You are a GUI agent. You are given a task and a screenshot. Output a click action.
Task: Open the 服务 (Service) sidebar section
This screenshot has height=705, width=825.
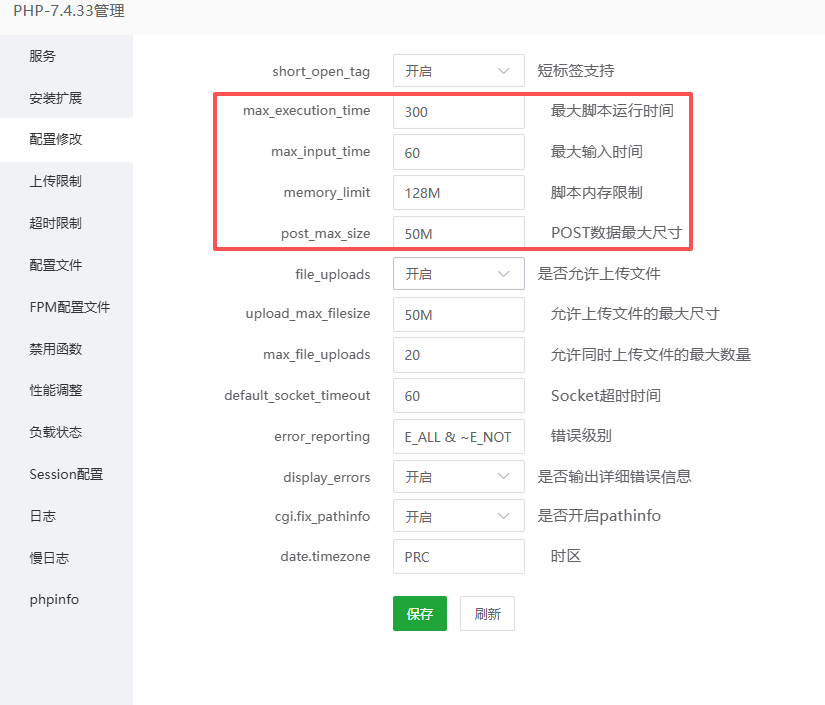[41, 56]
